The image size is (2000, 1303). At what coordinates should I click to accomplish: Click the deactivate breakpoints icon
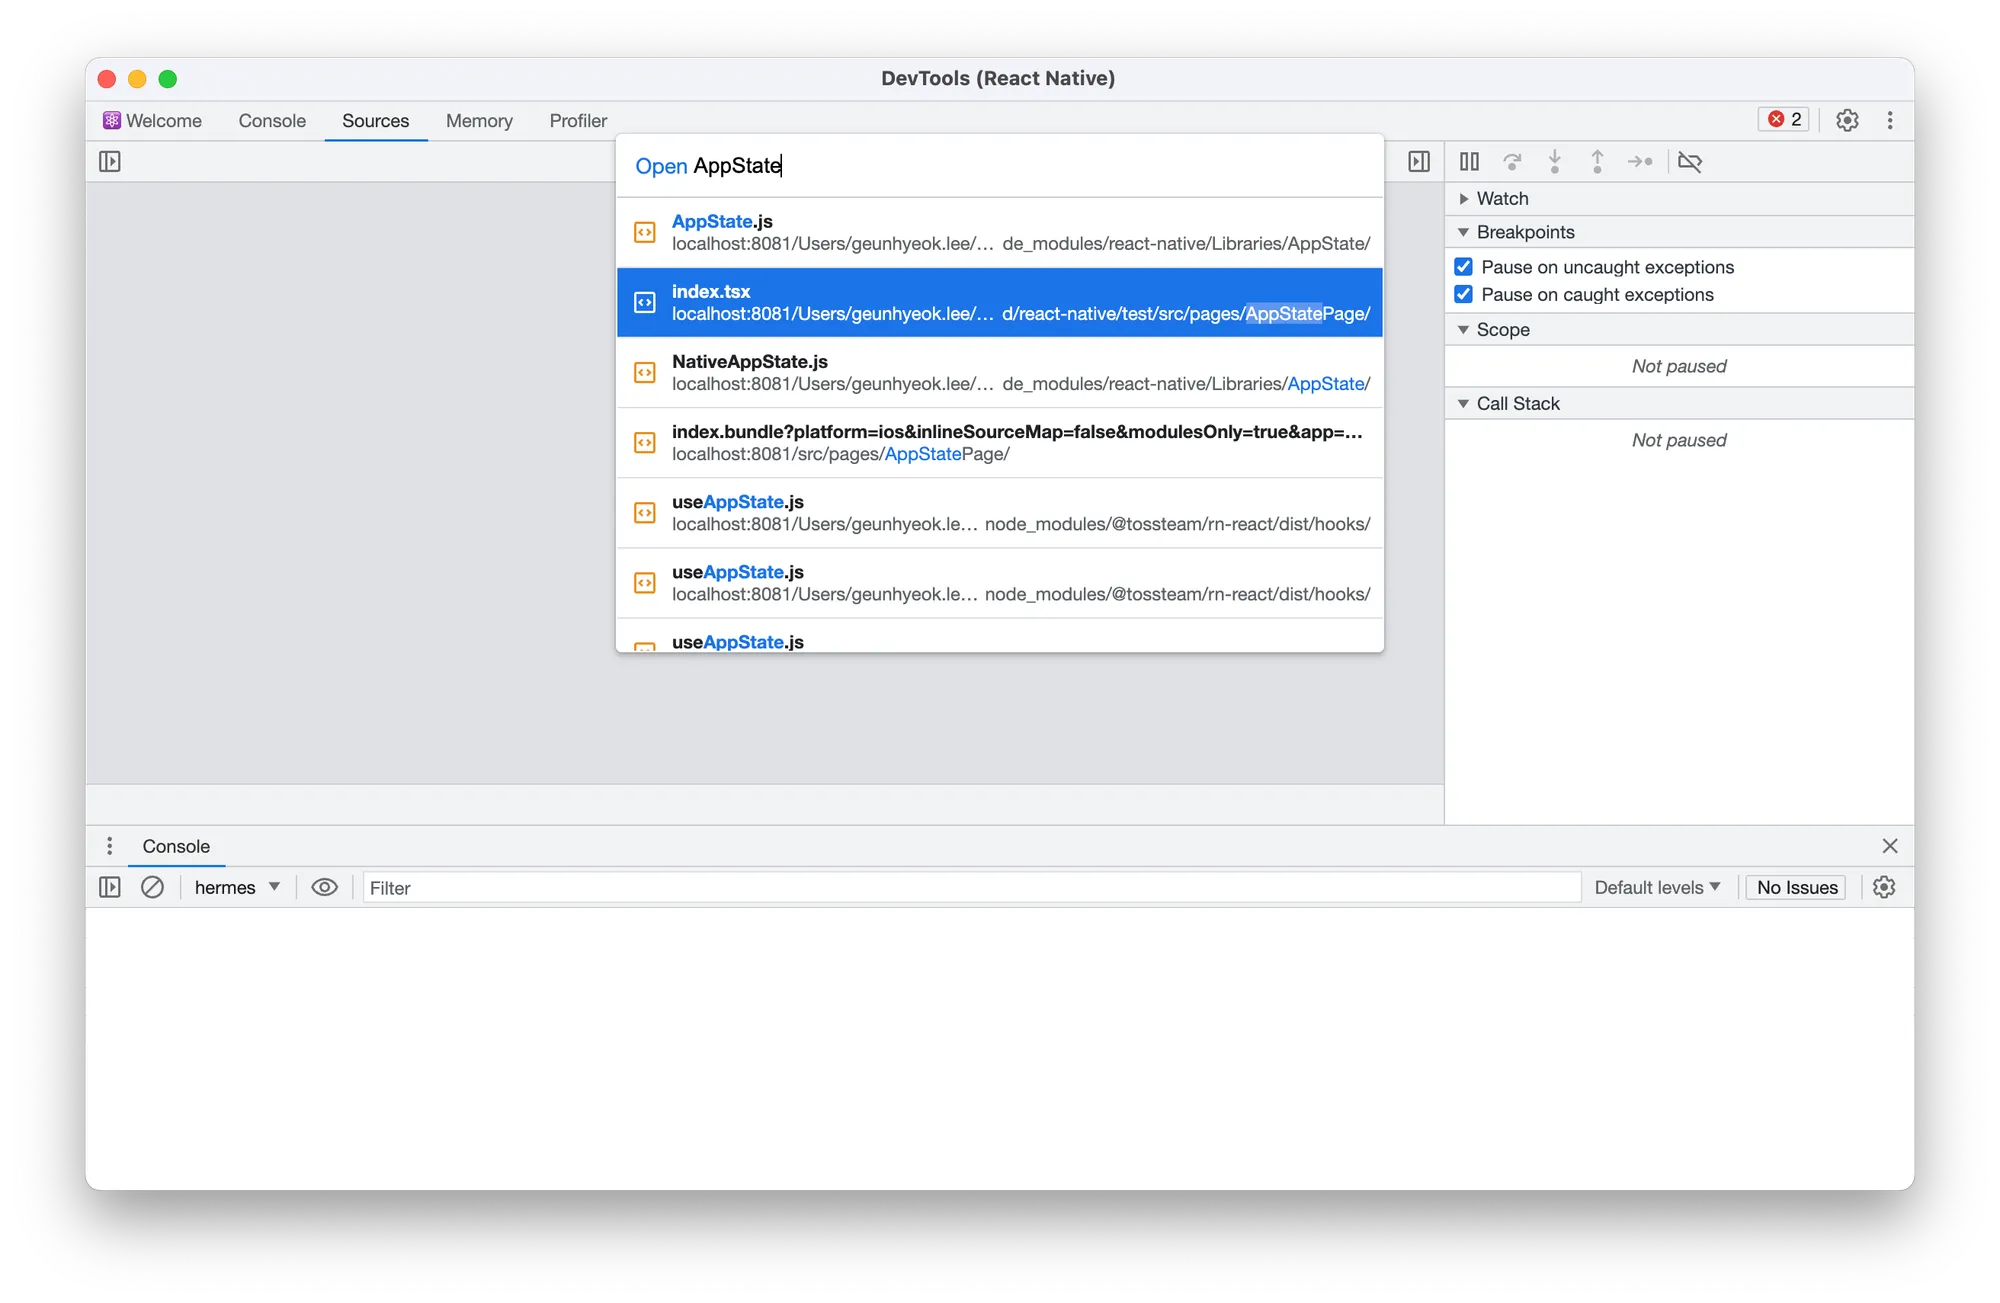point(1690,161)
